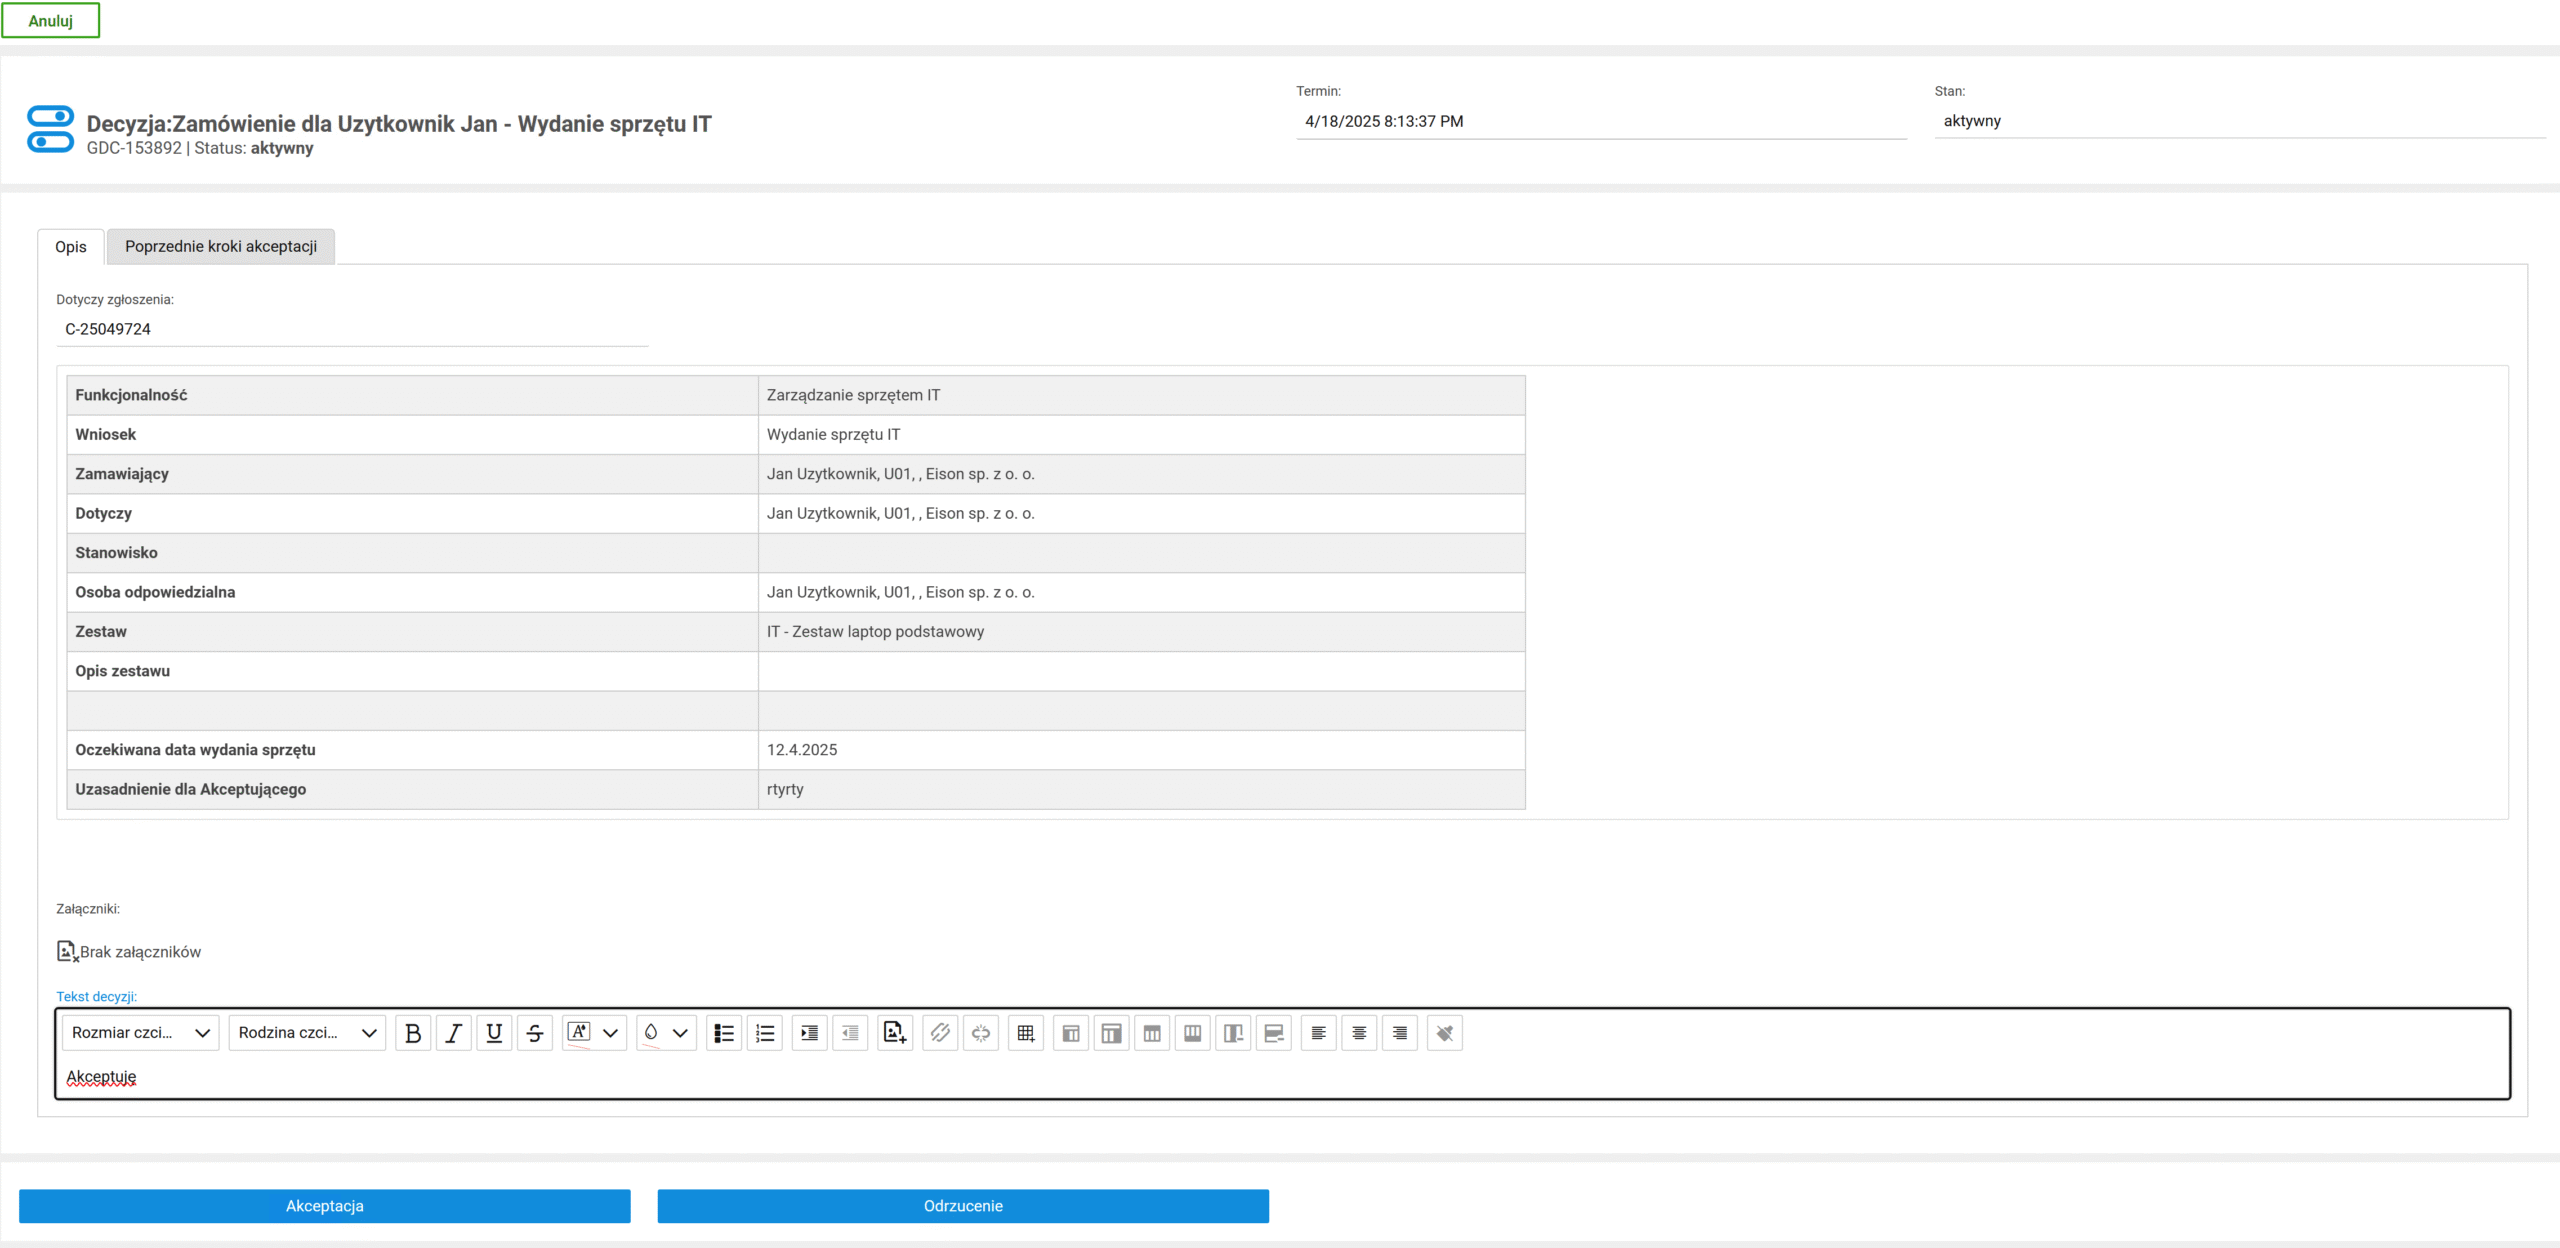Toggle bold formatting in decision editor
The width and height of the screenshot is (2560, 1248).
(x=413, y=1033)
